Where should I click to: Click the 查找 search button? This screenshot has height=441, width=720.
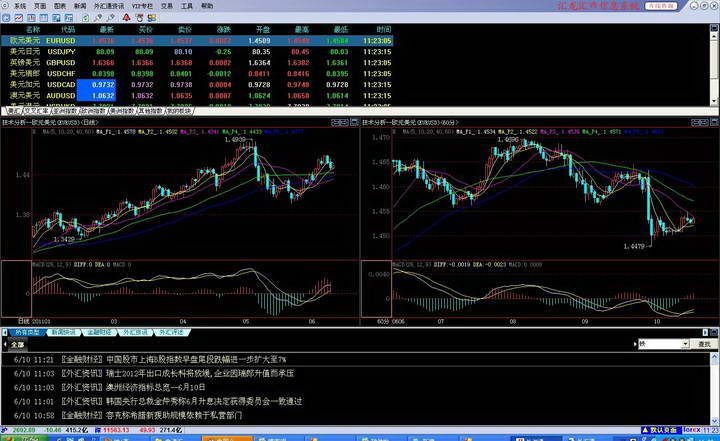[x=704, y=344]
